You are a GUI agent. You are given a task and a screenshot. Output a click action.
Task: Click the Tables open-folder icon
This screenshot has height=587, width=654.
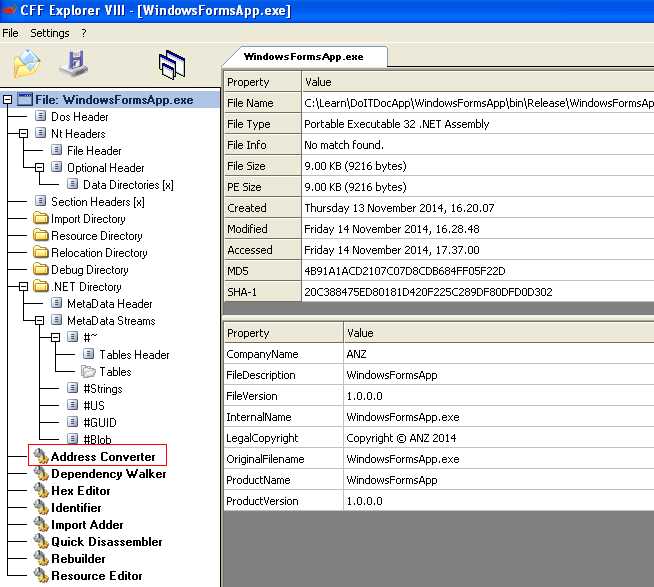88,371
